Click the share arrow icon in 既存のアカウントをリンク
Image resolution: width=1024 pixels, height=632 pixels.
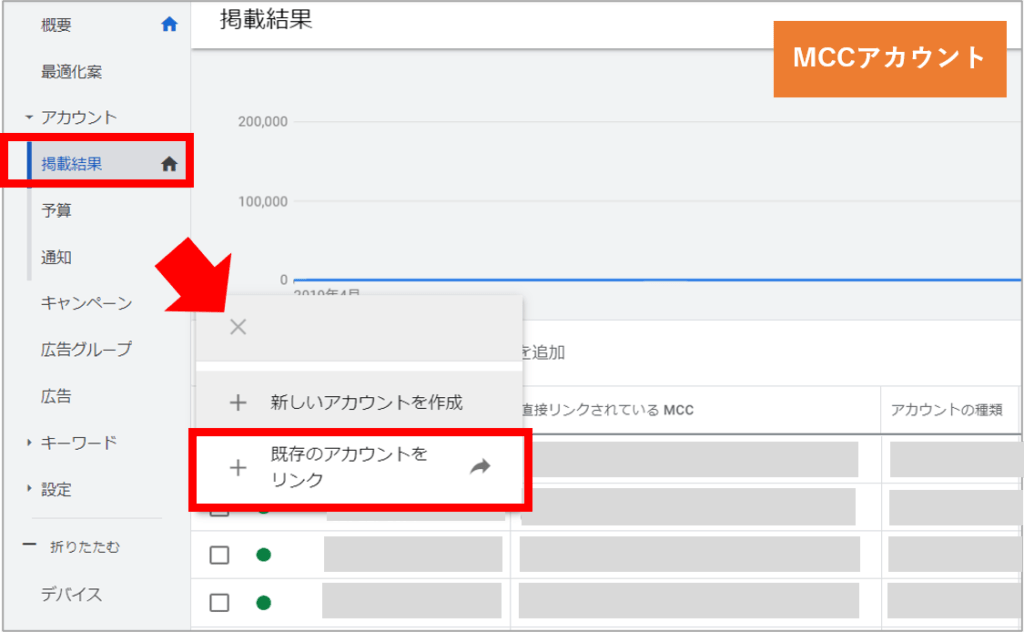pos(480,466)
